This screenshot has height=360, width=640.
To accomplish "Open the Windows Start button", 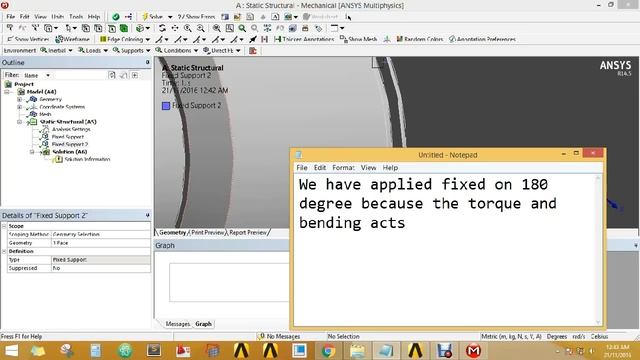I will point(11,351).
